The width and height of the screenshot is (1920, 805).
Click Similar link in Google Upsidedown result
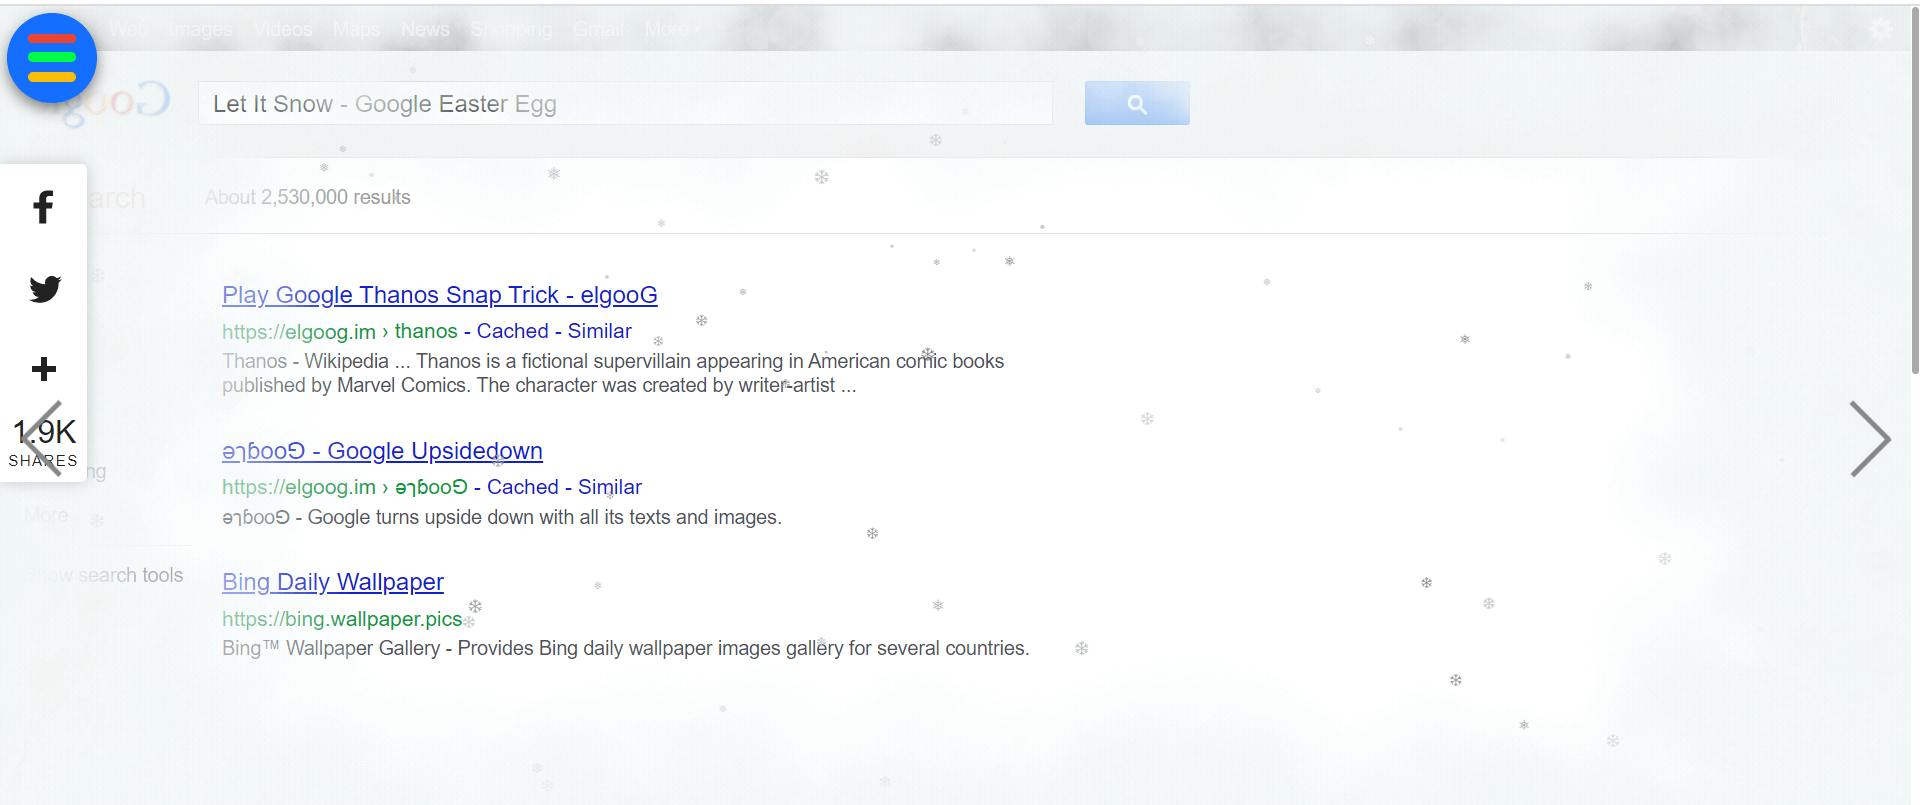coord(610,487)
